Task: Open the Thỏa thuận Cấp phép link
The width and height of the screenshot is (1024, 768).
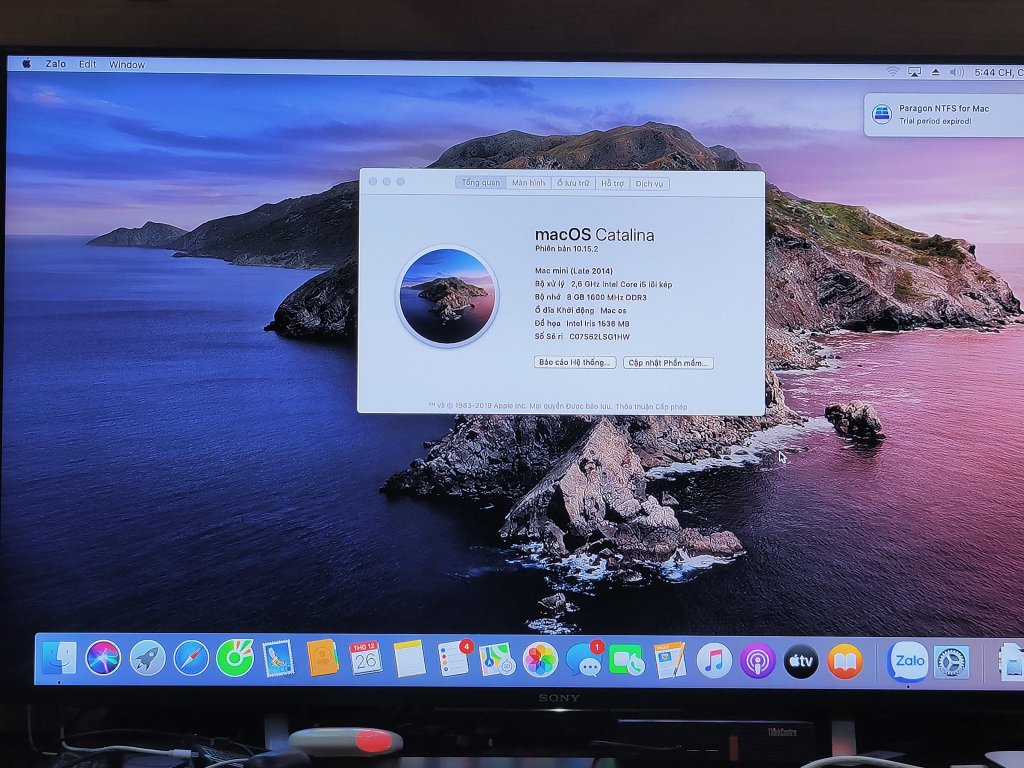Action: point(651,406)
